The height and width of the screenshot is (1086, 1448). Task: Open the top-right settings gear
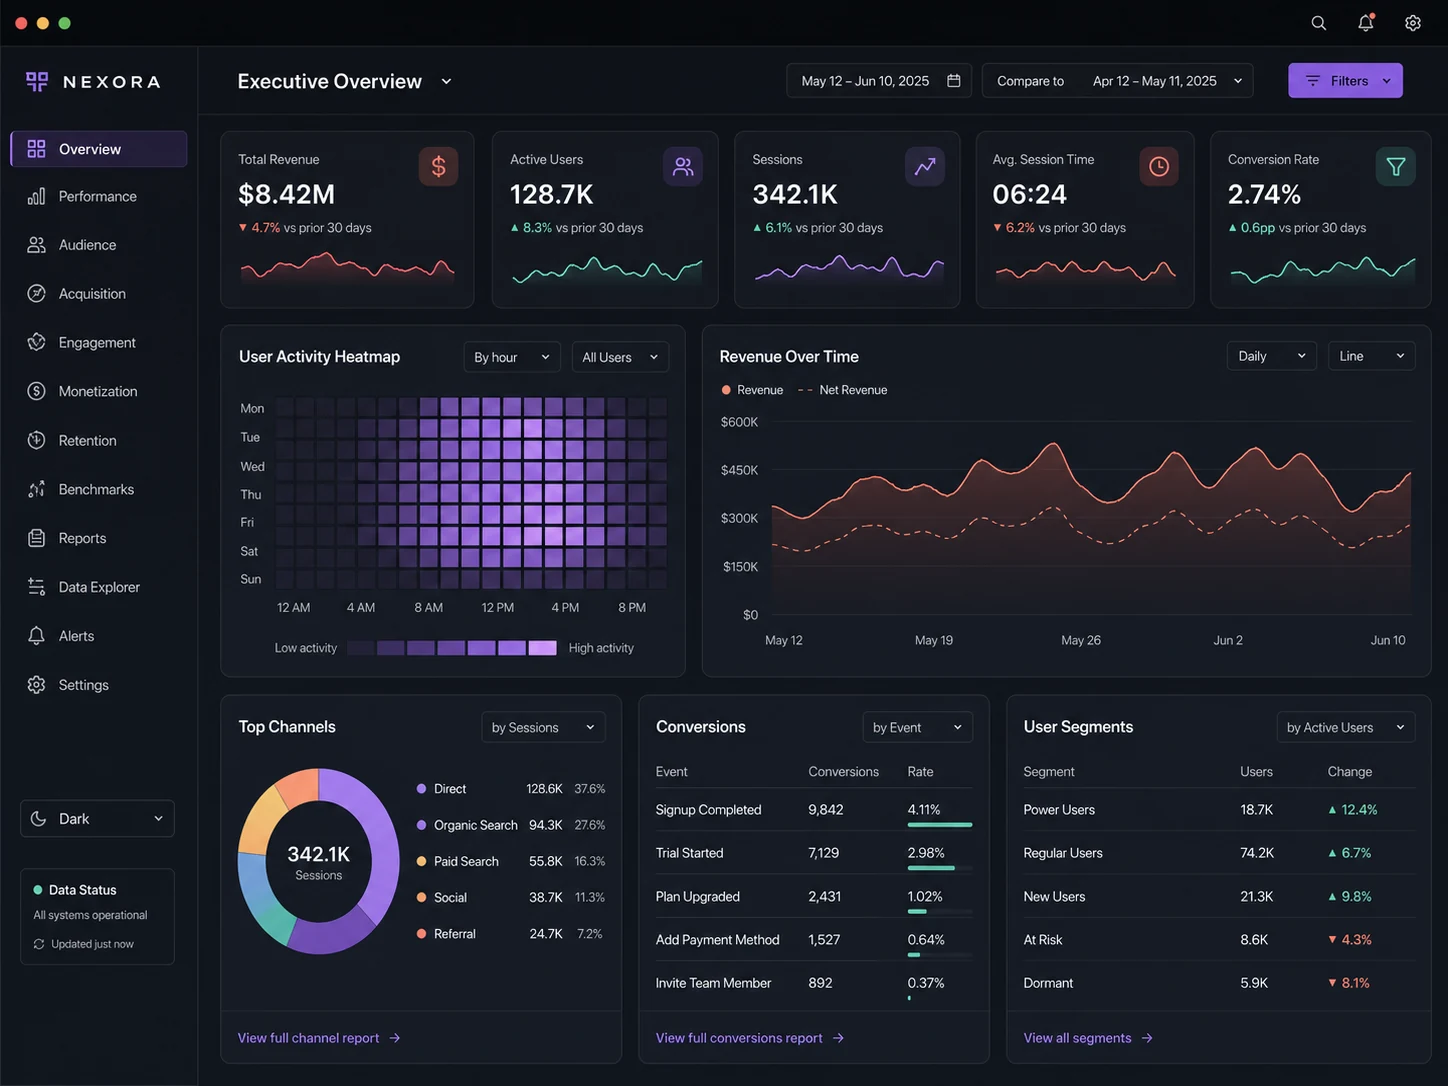tap(1413, 23)
